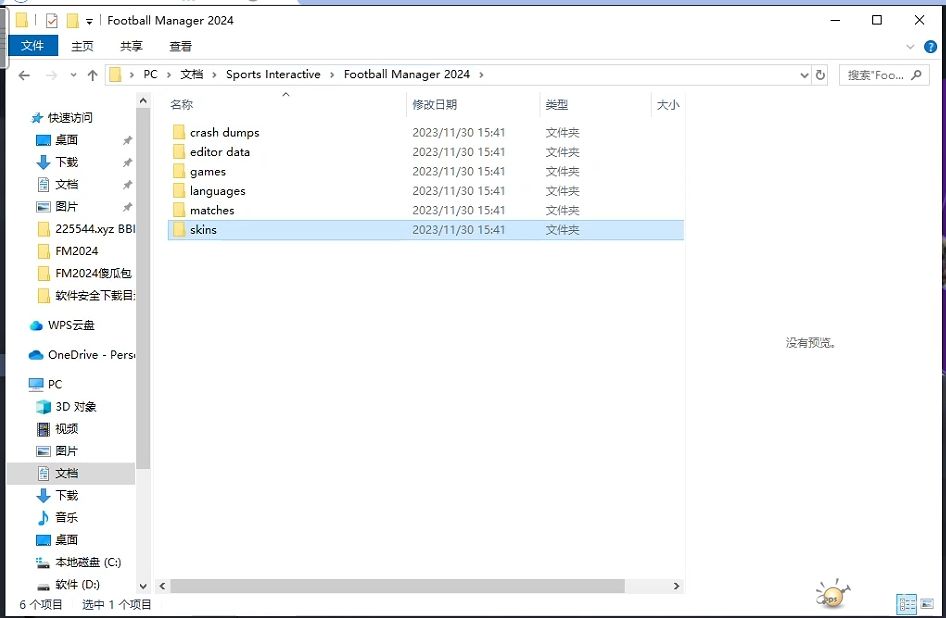The image size is (946, 618).
Task: Open the 225544.xyz BBI folder in sidebar
Action: point(94,229)
